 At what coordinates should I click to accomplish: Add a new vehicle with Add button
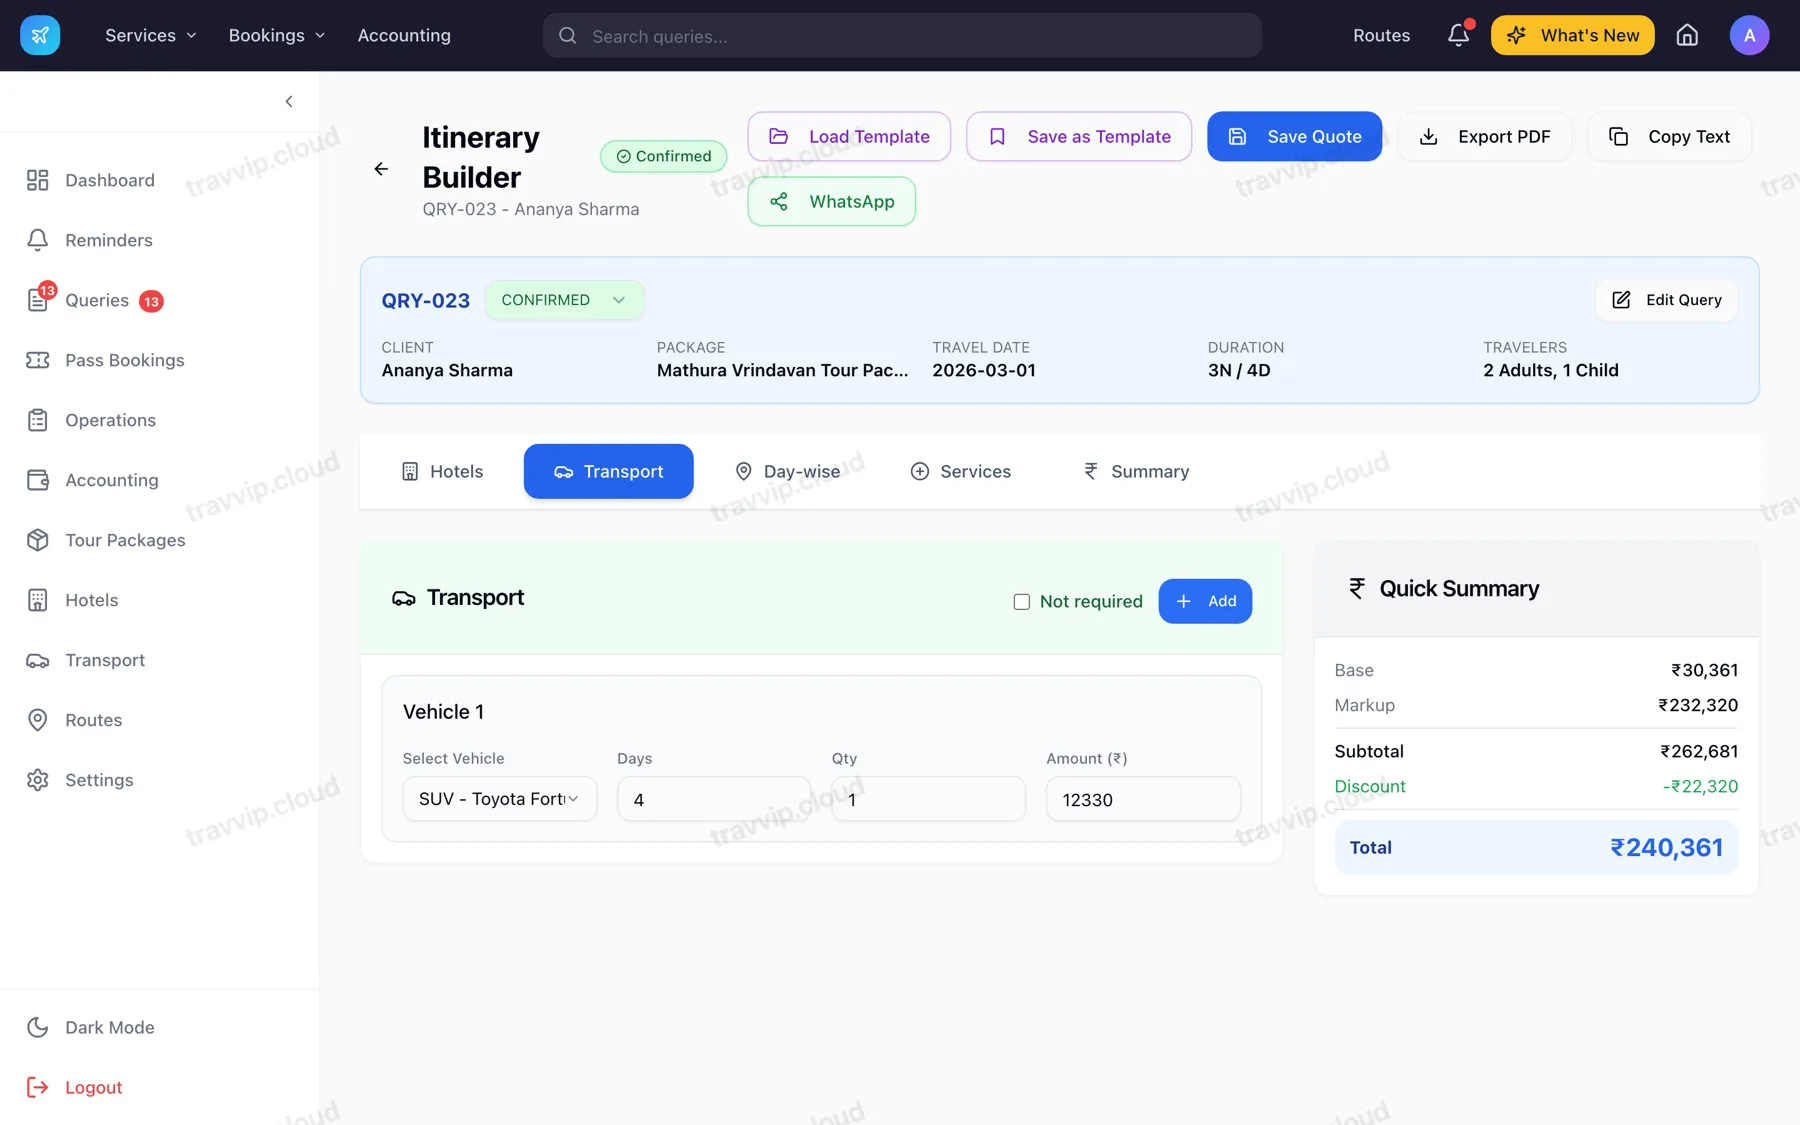click(1205, 601)
